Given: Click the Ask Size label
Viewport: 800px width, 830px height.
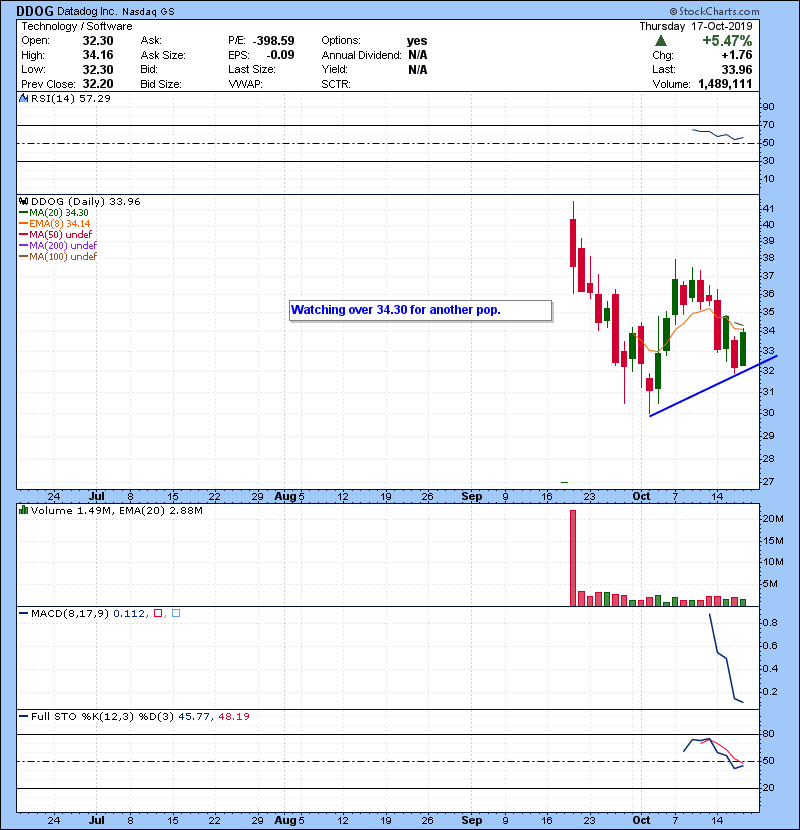Looking at the screenshot, I should click(163, 55).
